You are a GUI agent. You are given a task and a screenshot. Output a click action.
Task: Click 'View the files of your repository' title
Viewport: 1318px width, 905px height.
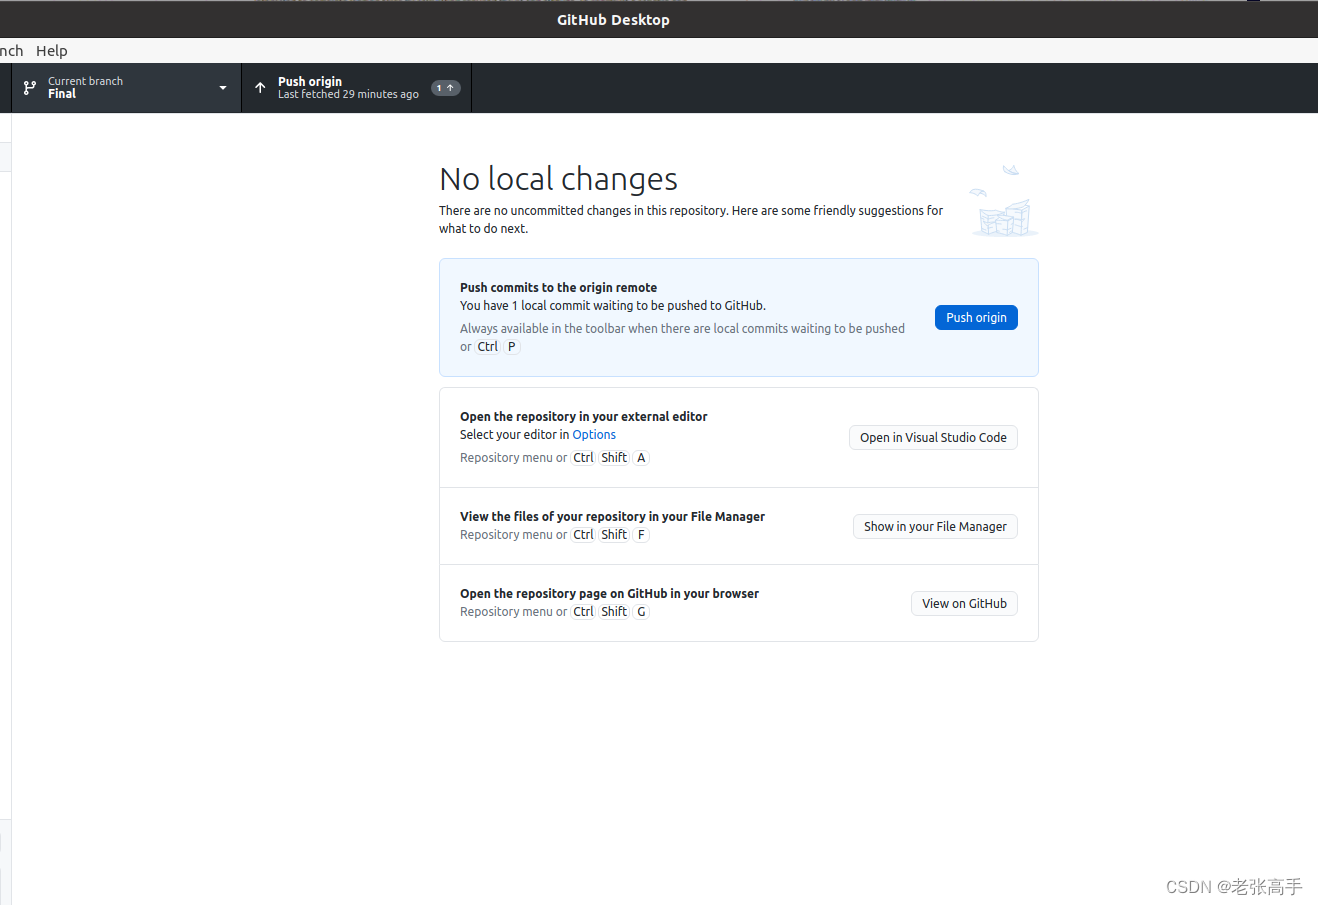coord(612,517)
